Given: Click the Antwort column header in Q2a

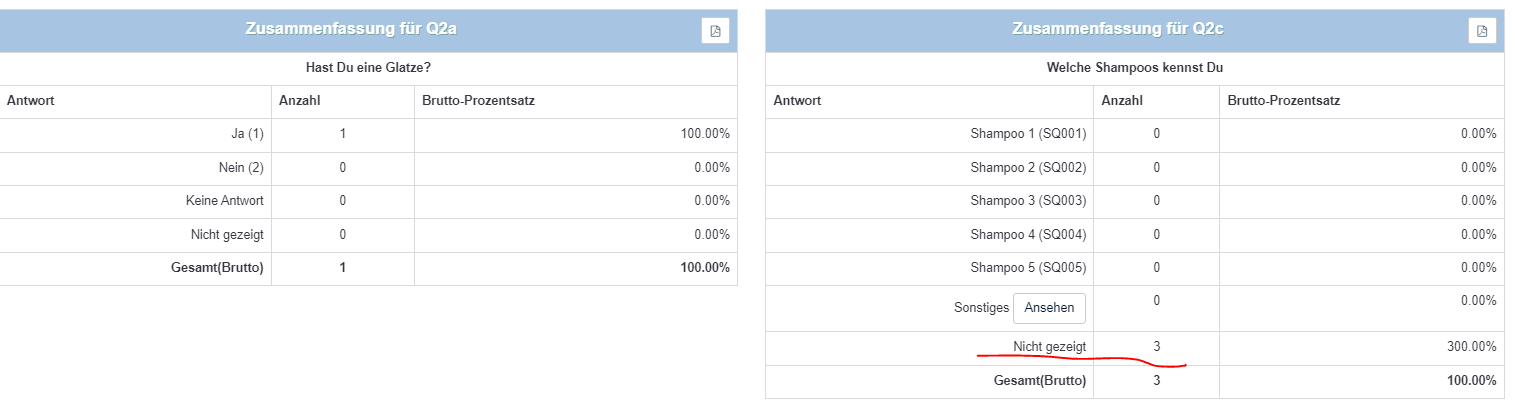Looking at the screenshot, I should click(x=31, y=101).
